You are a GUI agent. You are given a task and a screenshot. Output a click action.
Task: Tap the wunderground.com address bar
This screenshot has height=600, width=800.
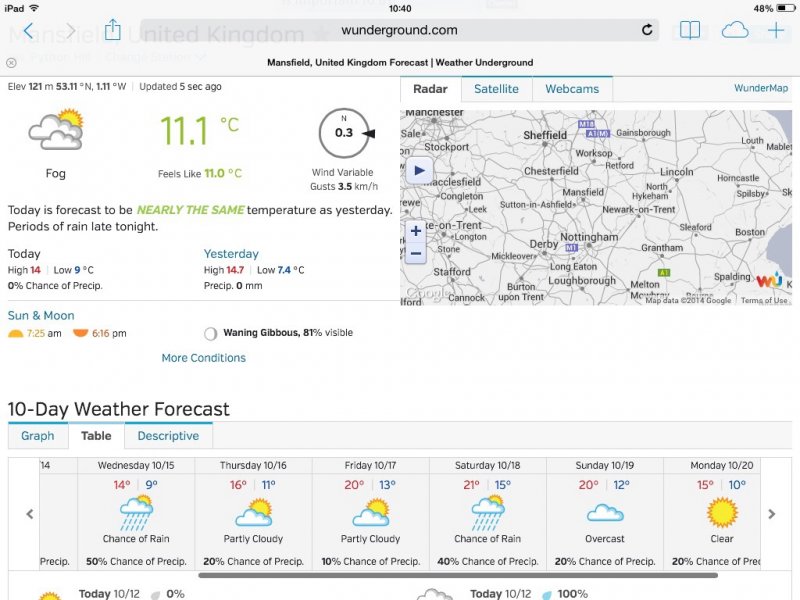point(399,30)
